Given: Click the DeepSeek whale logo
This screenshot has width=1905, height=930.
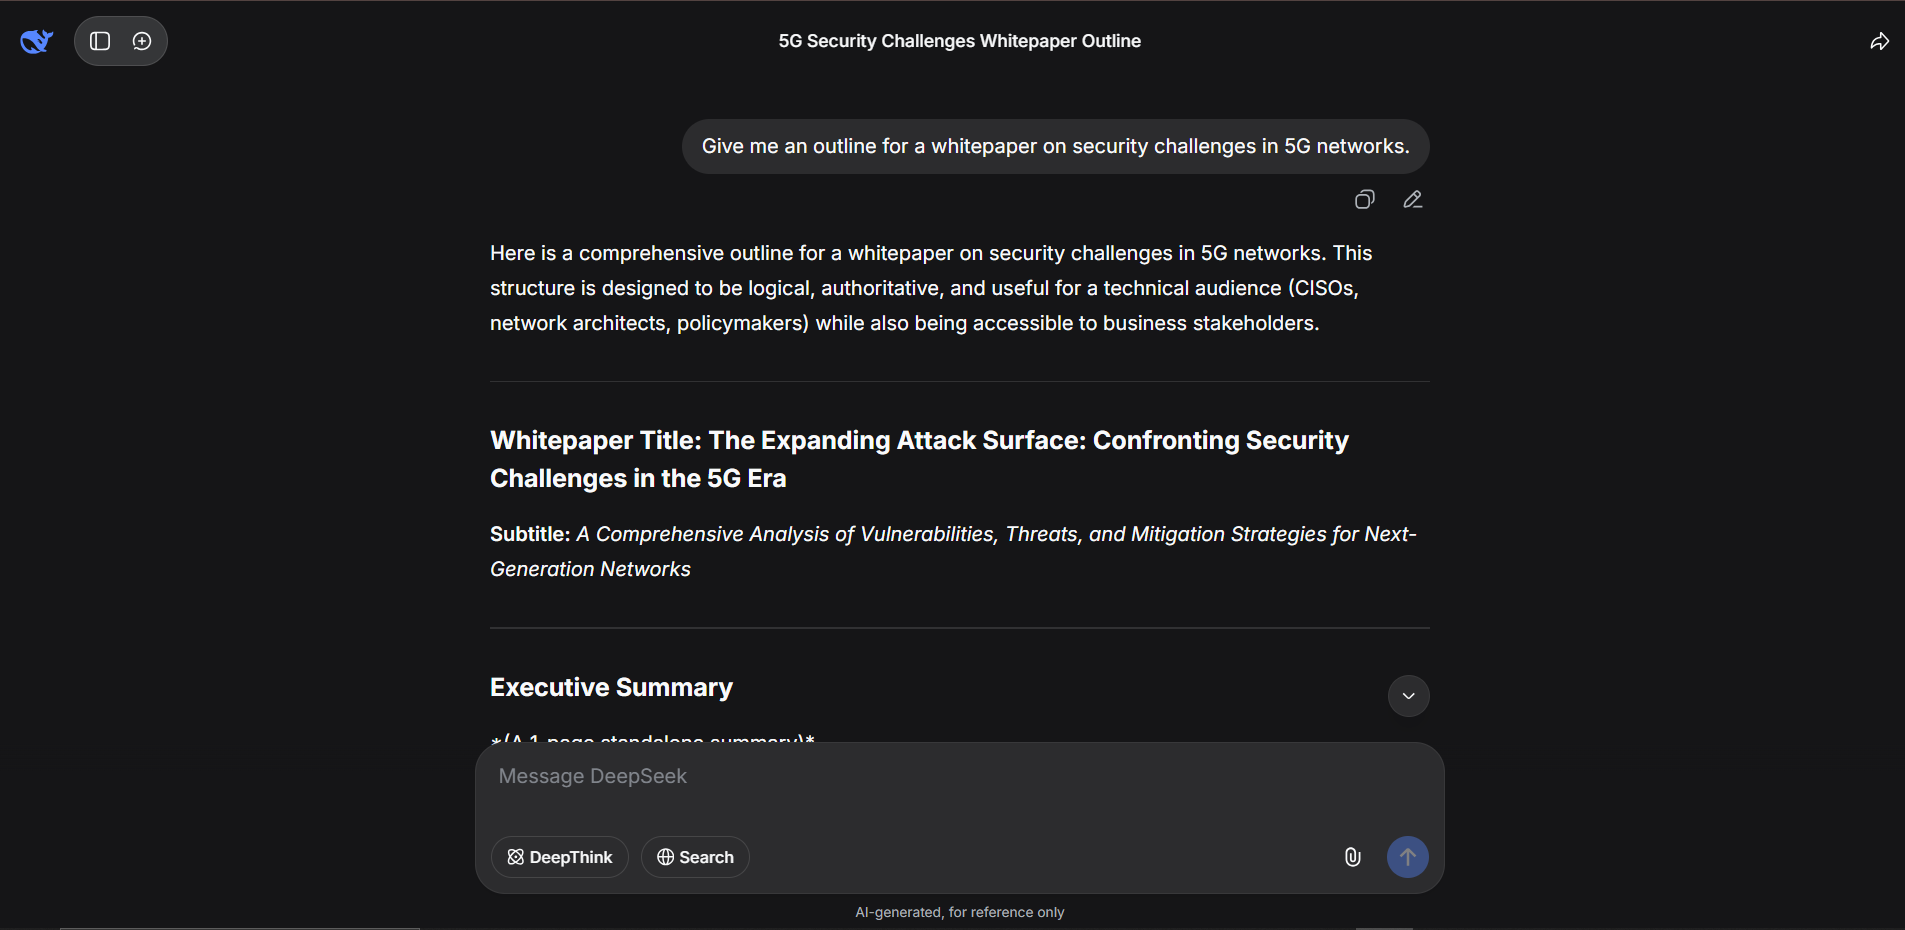Looking at the screenshot, I should [x=36, y=41].
